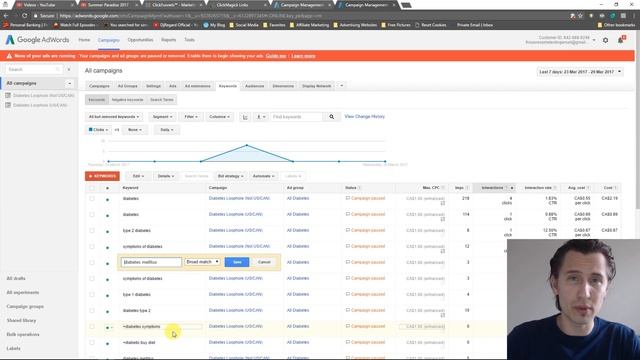Open the notifications bell
This screenshot has height=360, width=640.
(620, 40)
